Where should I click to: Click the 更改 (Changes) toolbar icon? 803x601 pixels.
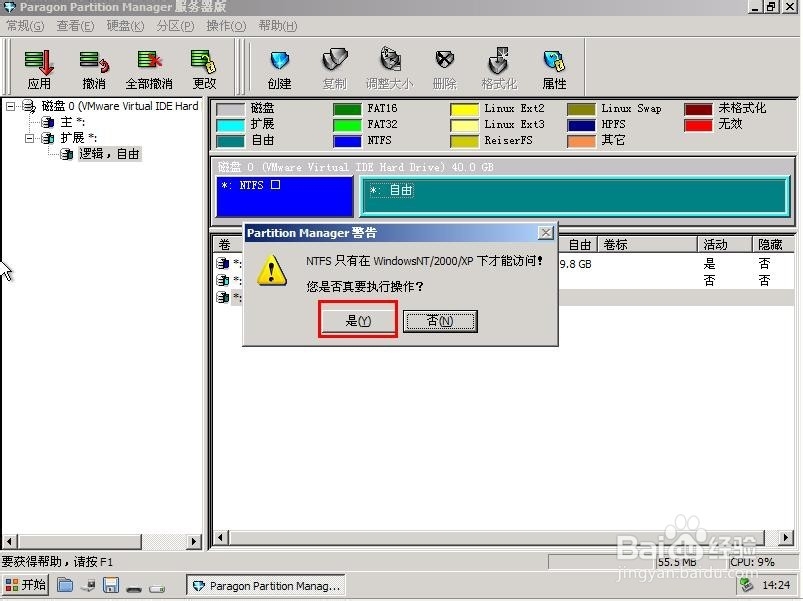click(x=204, y=69)
